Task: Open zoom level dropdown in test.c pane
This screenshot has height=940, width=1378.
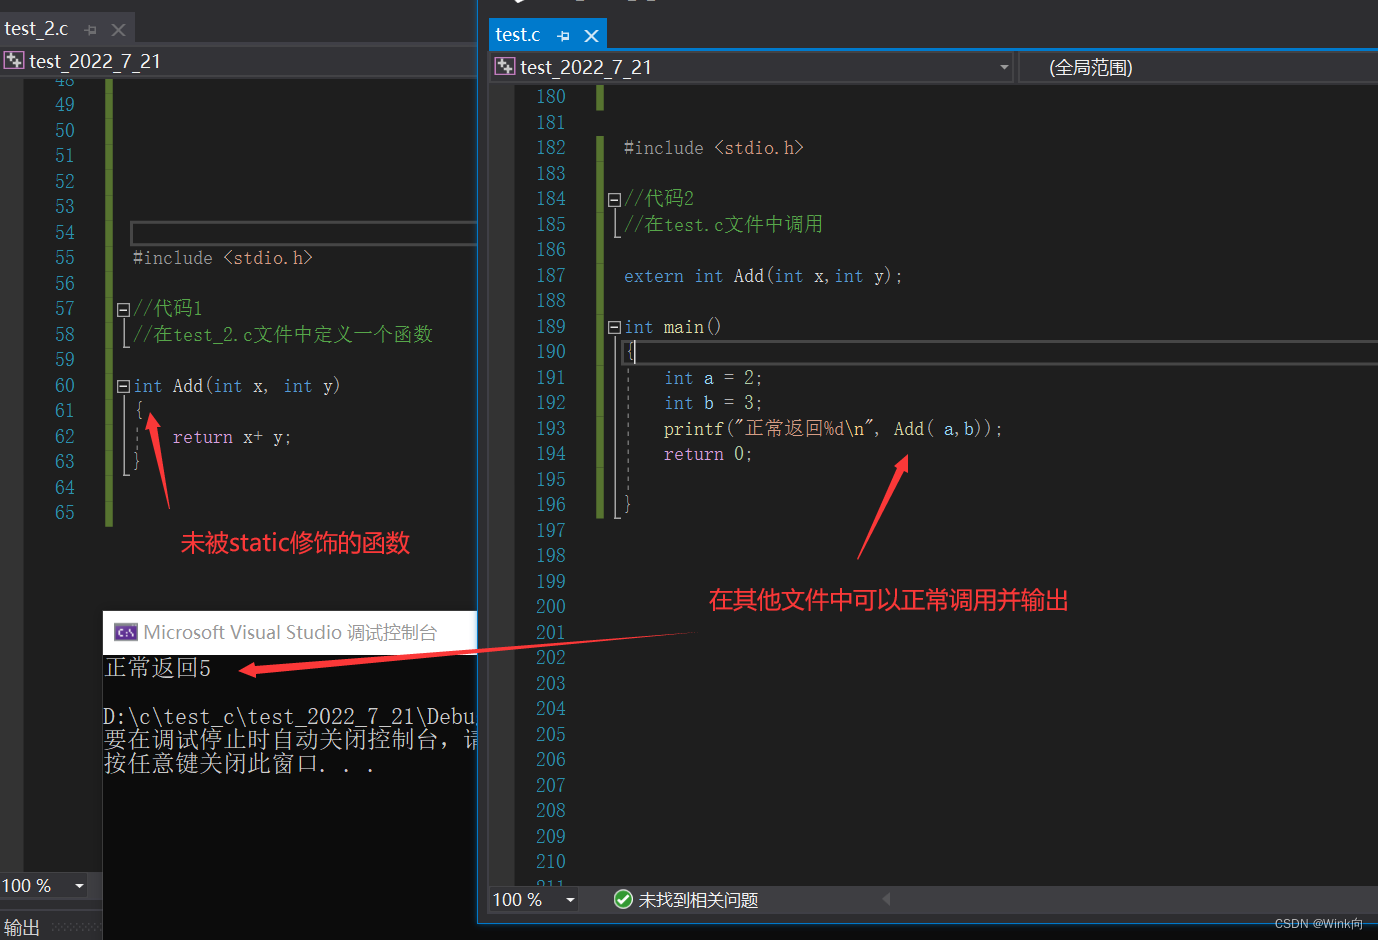Action: [x=570, y=900]
